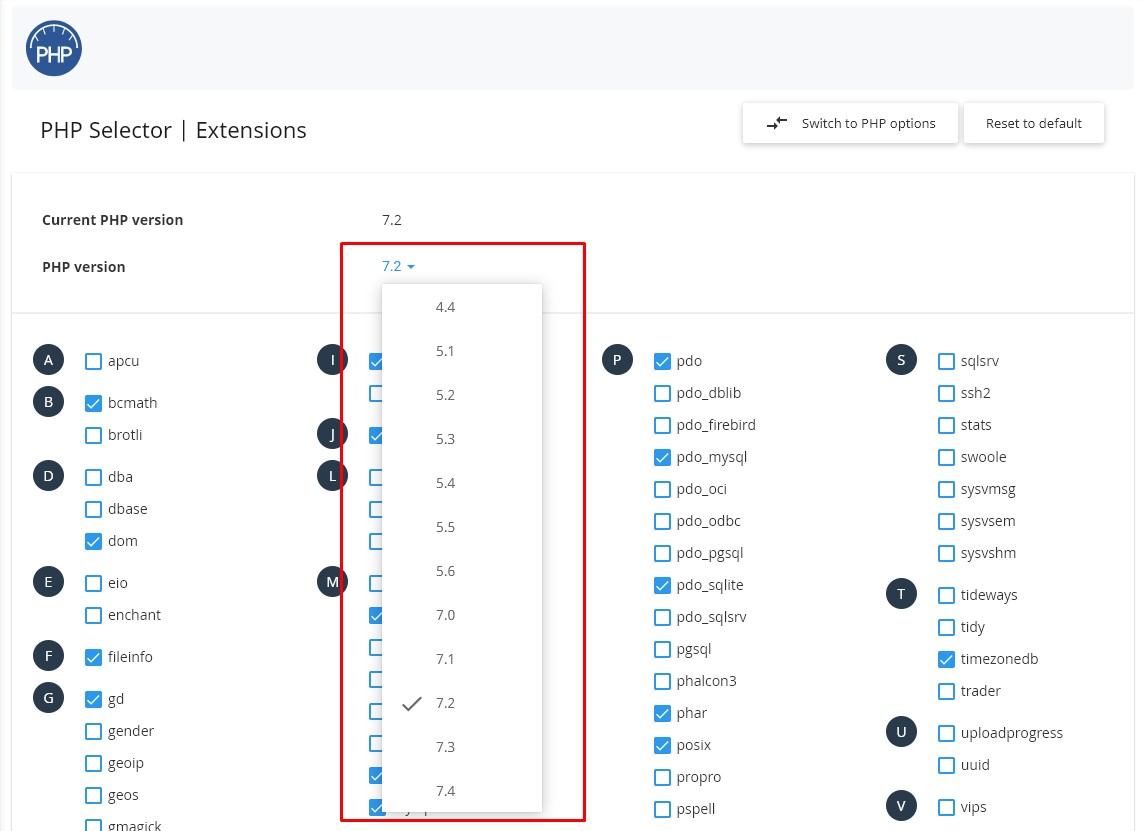The image size is (1147, 831).
Task: Click the letter A group badge
Action: click(48, 360)
